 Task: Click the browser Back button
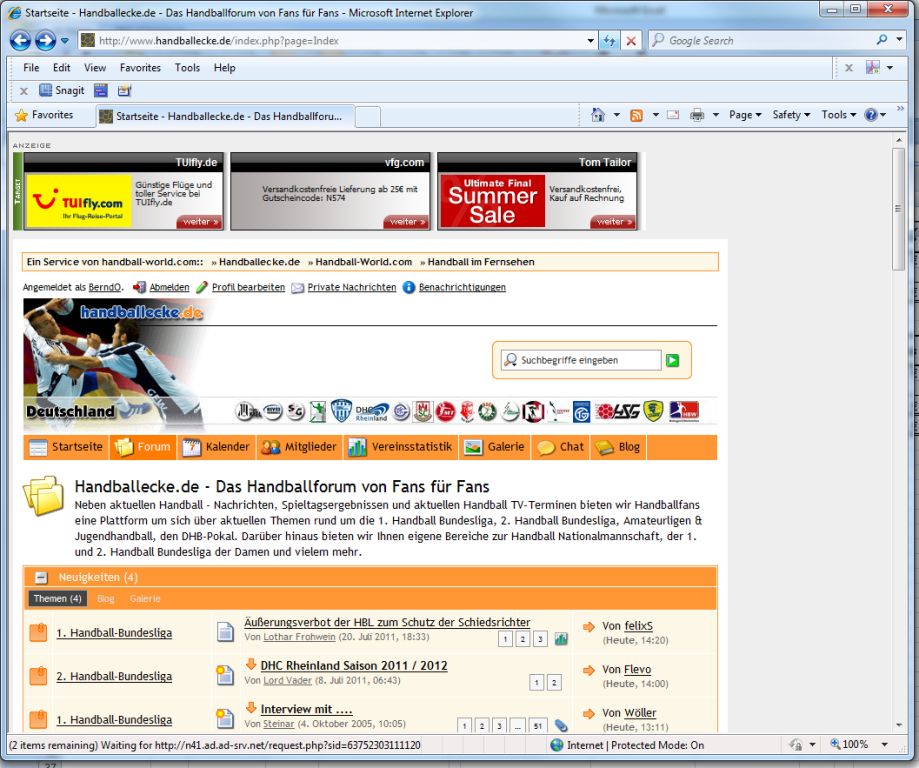(x=20, y=41)
